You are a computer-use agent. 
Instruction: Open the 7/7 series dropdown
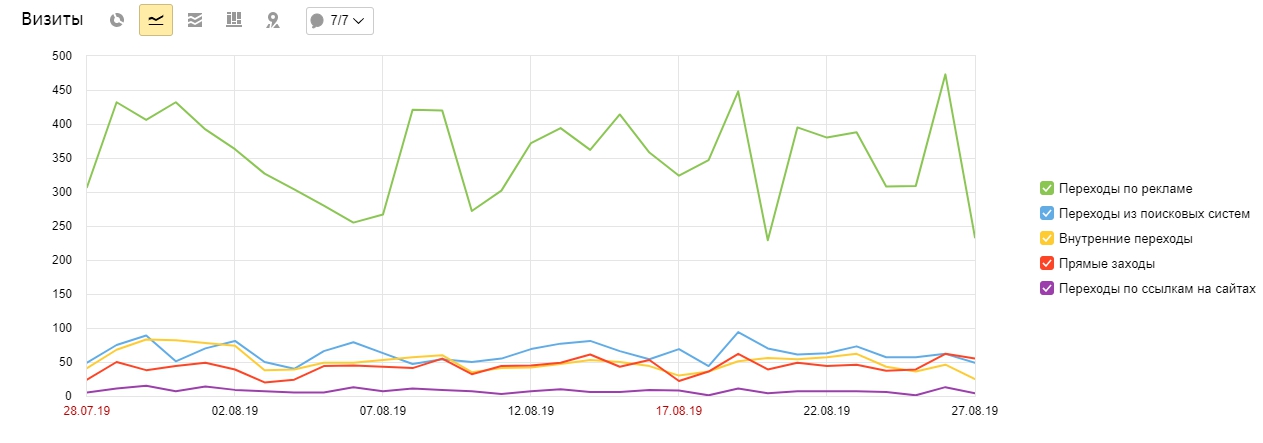click(x=340, y=20)
